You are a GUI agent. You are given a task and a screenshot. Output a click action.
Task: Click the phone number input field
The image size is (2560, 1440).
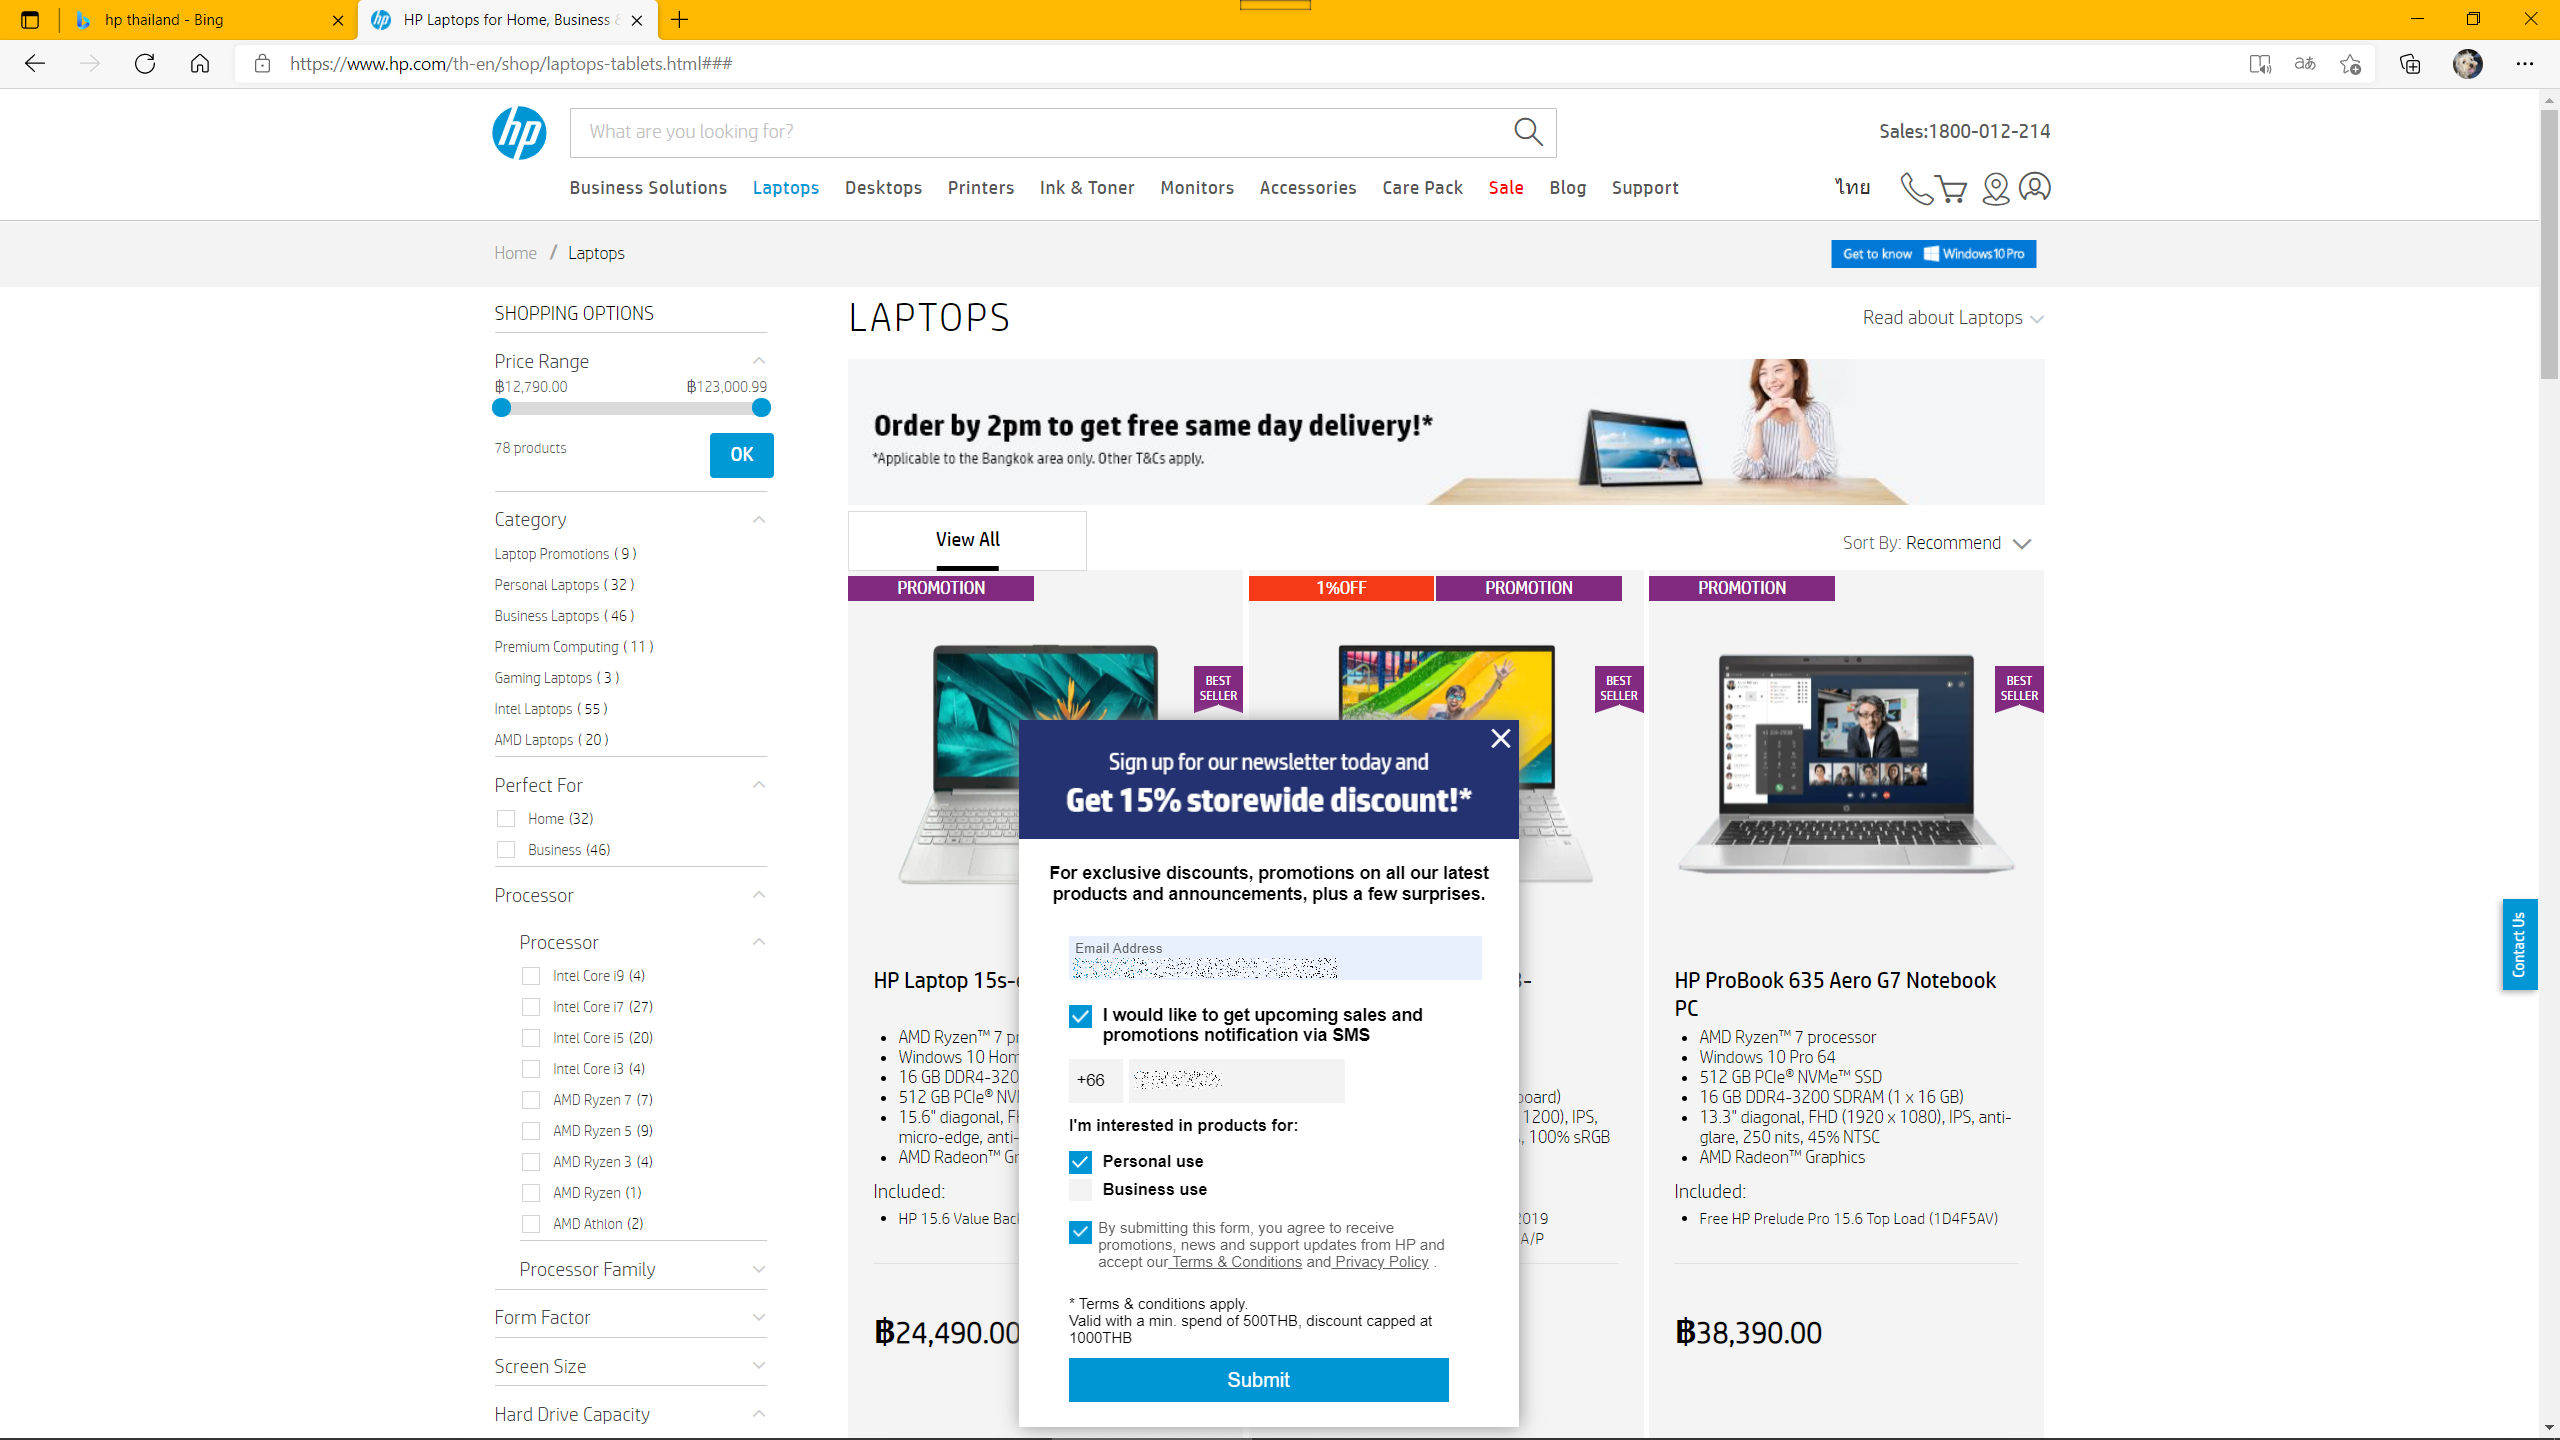point(1236,1080)
